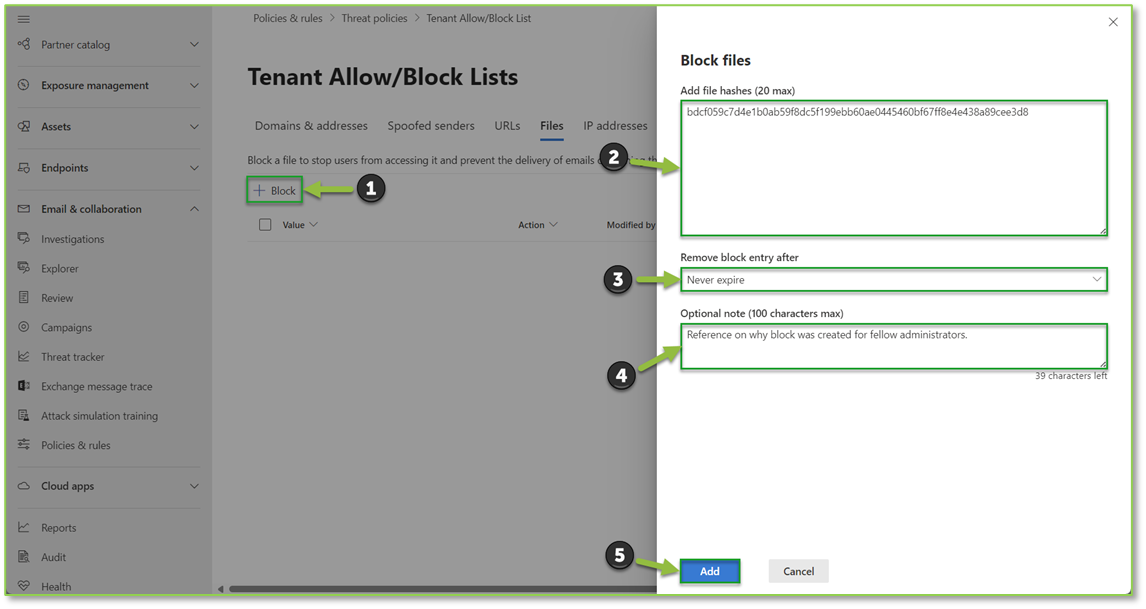Open Explorer via its sidebar icon
The image size is (1146, 609).
[23, 268]
